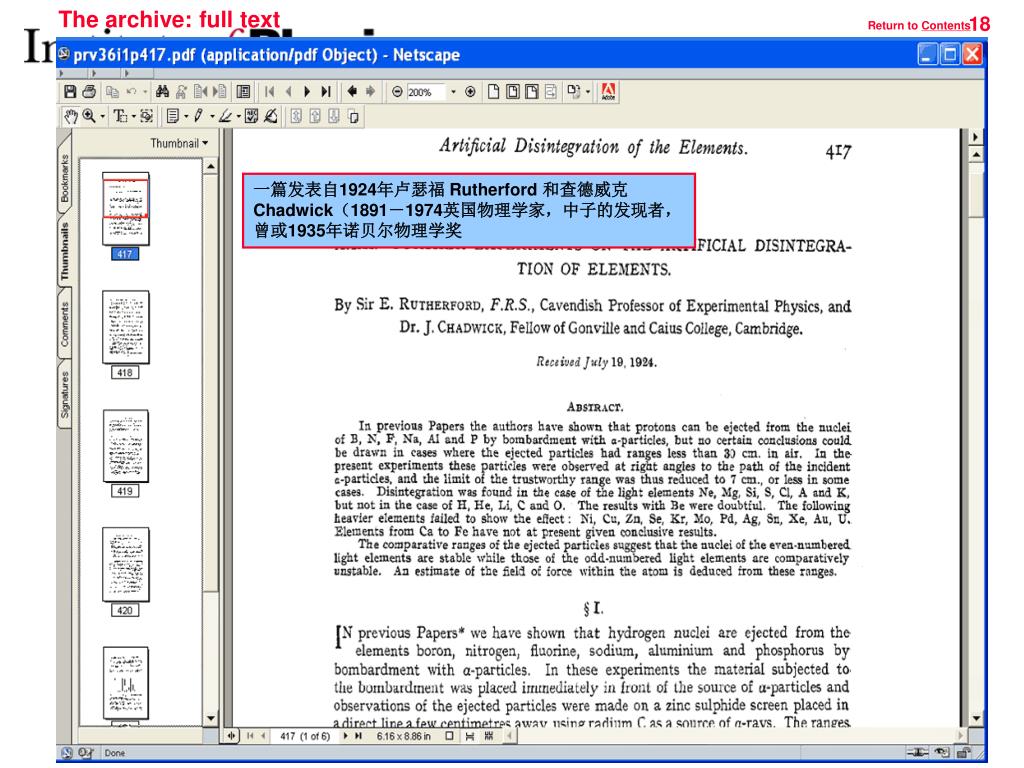Select page 419 thumbnail
Image resolution: width=1024 pixels, height=768 pixels.
(125, 446)
